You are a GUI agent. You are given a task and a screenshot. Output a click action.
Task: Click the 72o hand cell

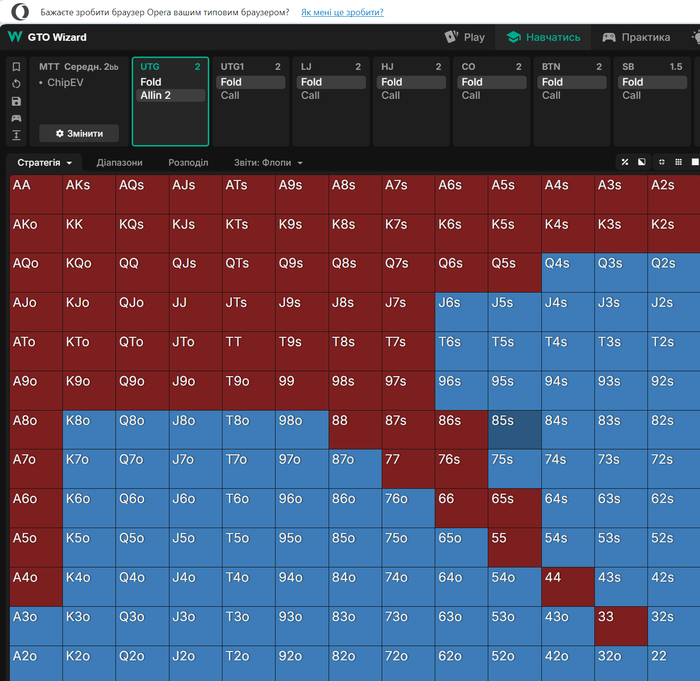click(408, 664)
